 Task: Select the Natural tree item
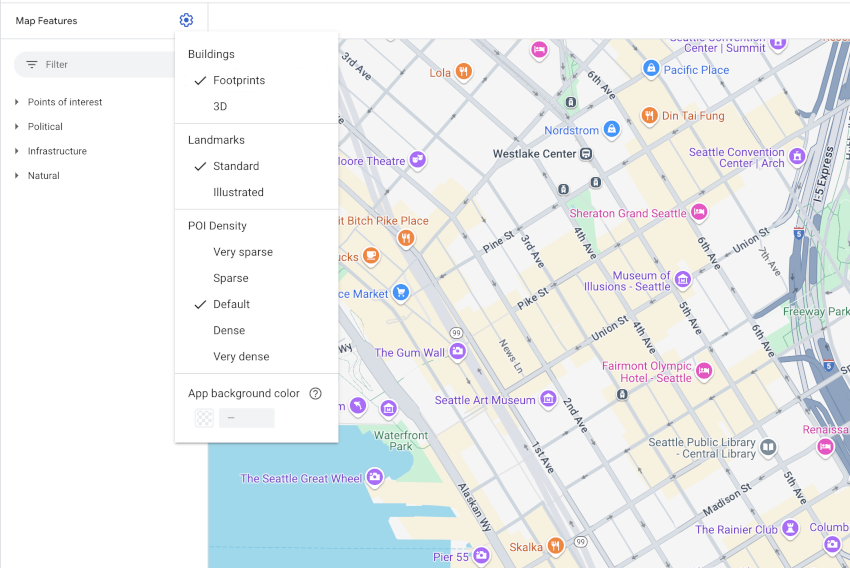[44, 175]
